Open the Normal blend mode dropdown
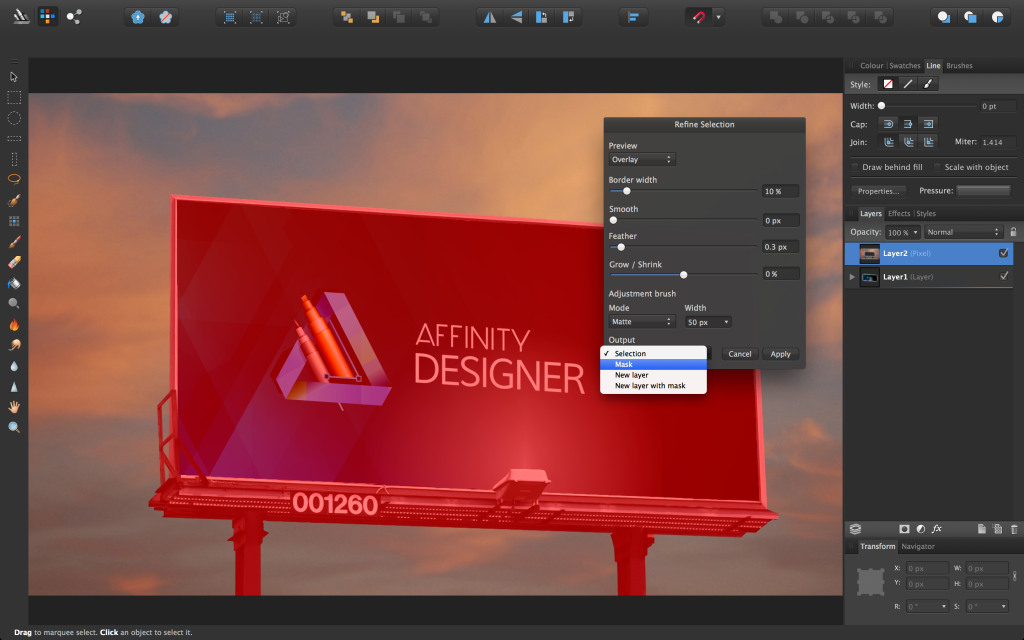Image resolution: width=1024 pixels, height=640 pixels. coord(963,232)
